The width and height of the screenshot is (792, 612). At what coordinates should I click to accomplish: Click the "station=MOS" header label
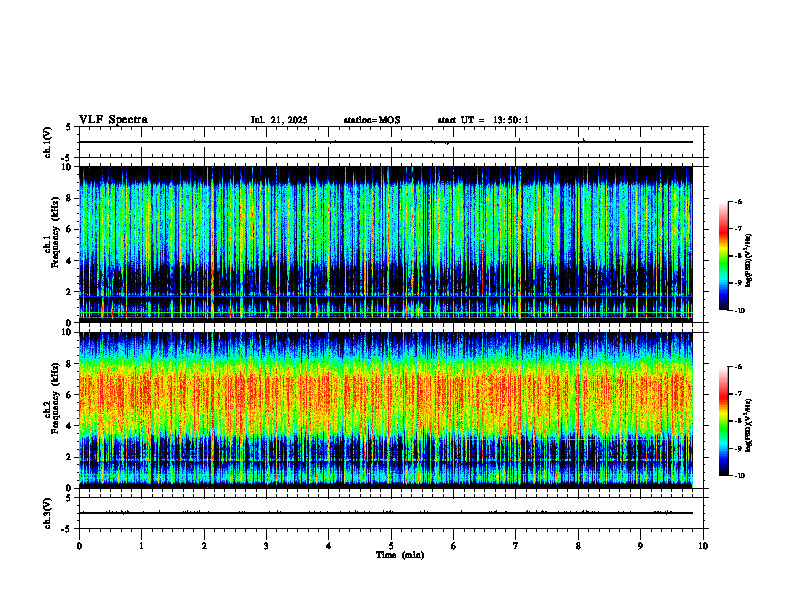pyautogui.click(x=372, y=120)
